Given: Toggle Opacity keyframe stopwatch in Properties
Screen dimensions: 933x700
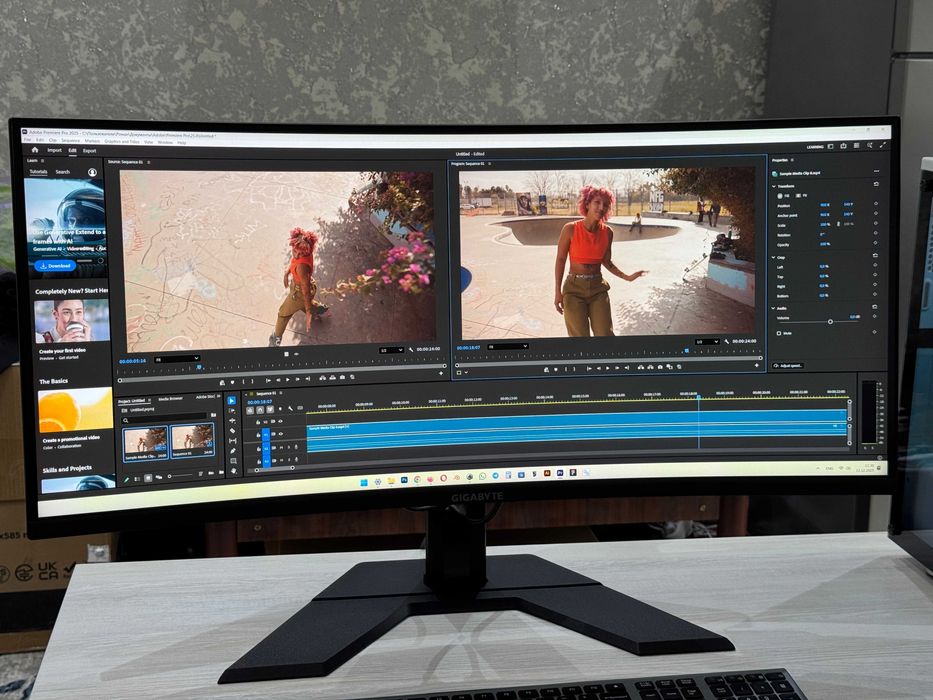Looking at the screenshot, I should click(x=875, y=243).
